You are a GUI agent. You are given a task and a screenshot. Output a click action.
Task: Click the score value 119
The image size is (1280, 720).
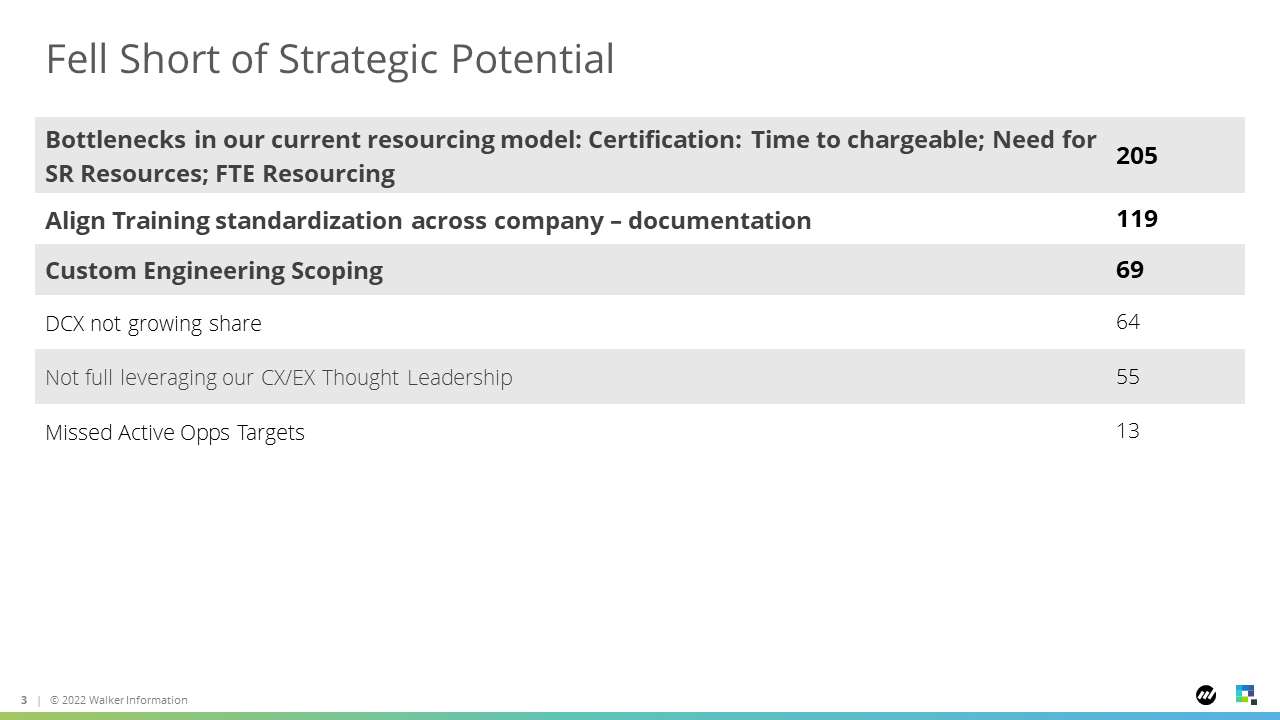pyautogui.click(x=1137, y=219)
